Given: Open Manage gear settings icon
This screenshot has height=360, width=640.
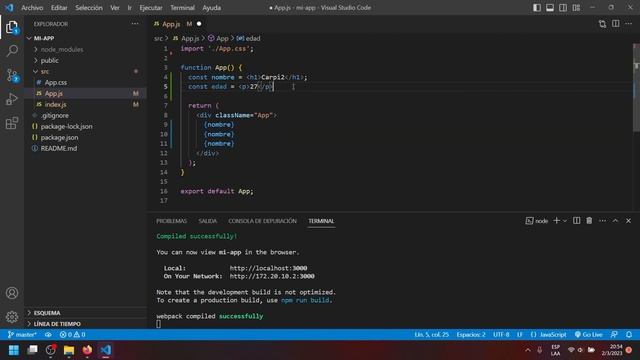Looking at the screenshot, I should [12, 316].
